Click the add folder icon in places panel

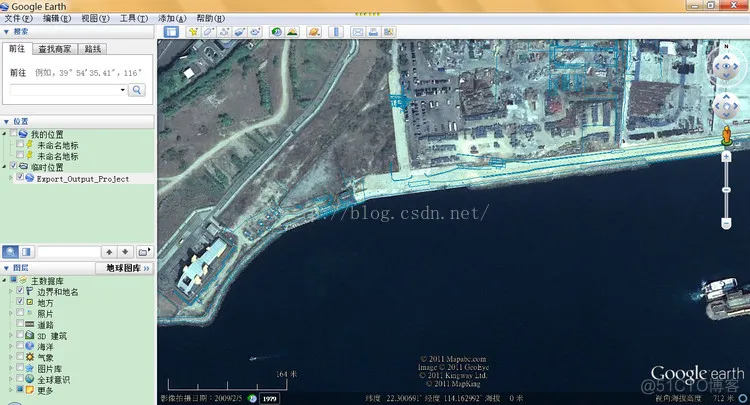pyautogui.click(x=143, y=252)
